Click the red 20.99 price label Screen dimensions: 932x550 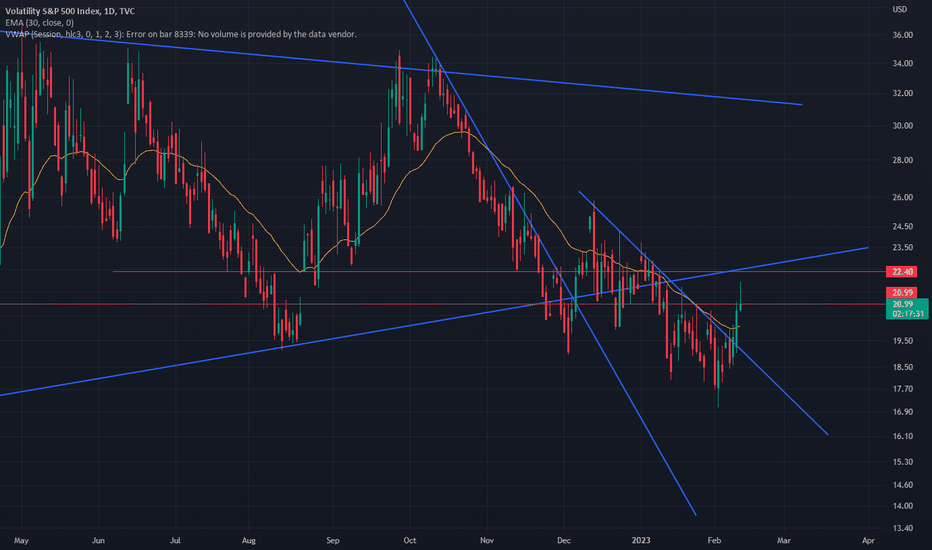(902, 293)
